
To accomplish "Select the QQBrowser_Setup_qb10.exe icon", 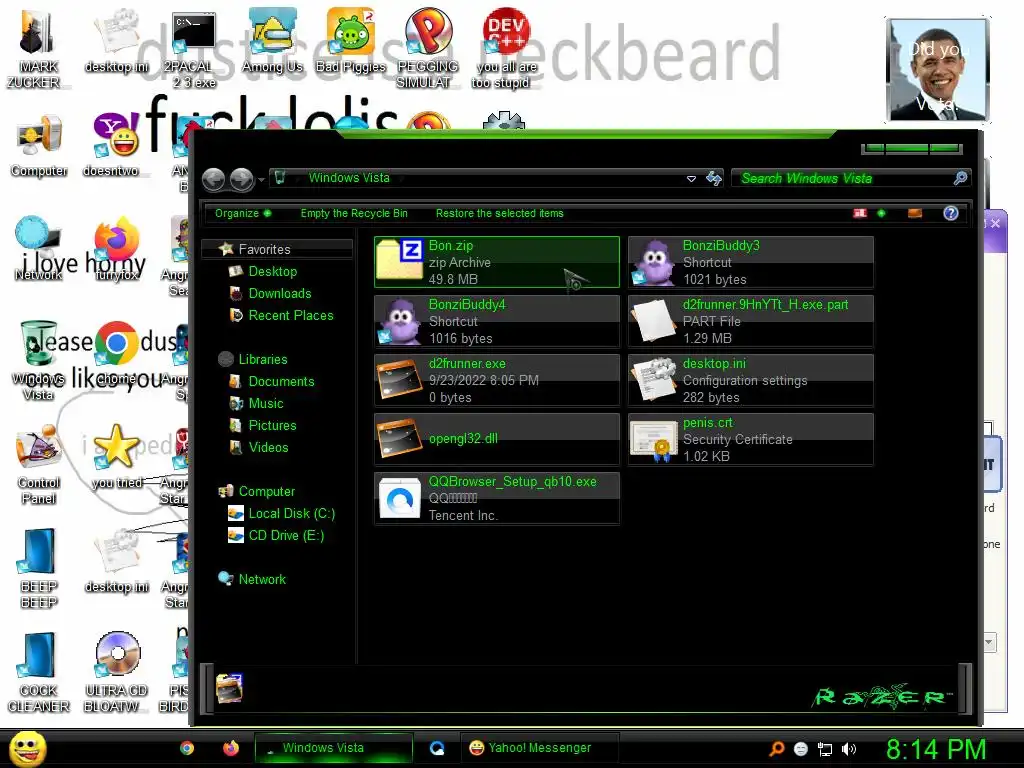I will [x=401, y=498].
